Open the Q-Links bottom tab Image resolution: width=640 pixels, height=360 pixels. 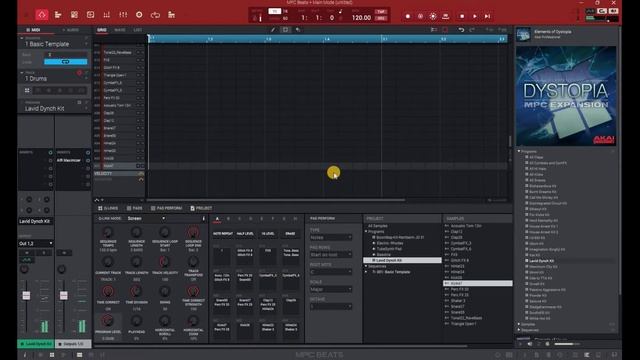(x=108, y=208)
